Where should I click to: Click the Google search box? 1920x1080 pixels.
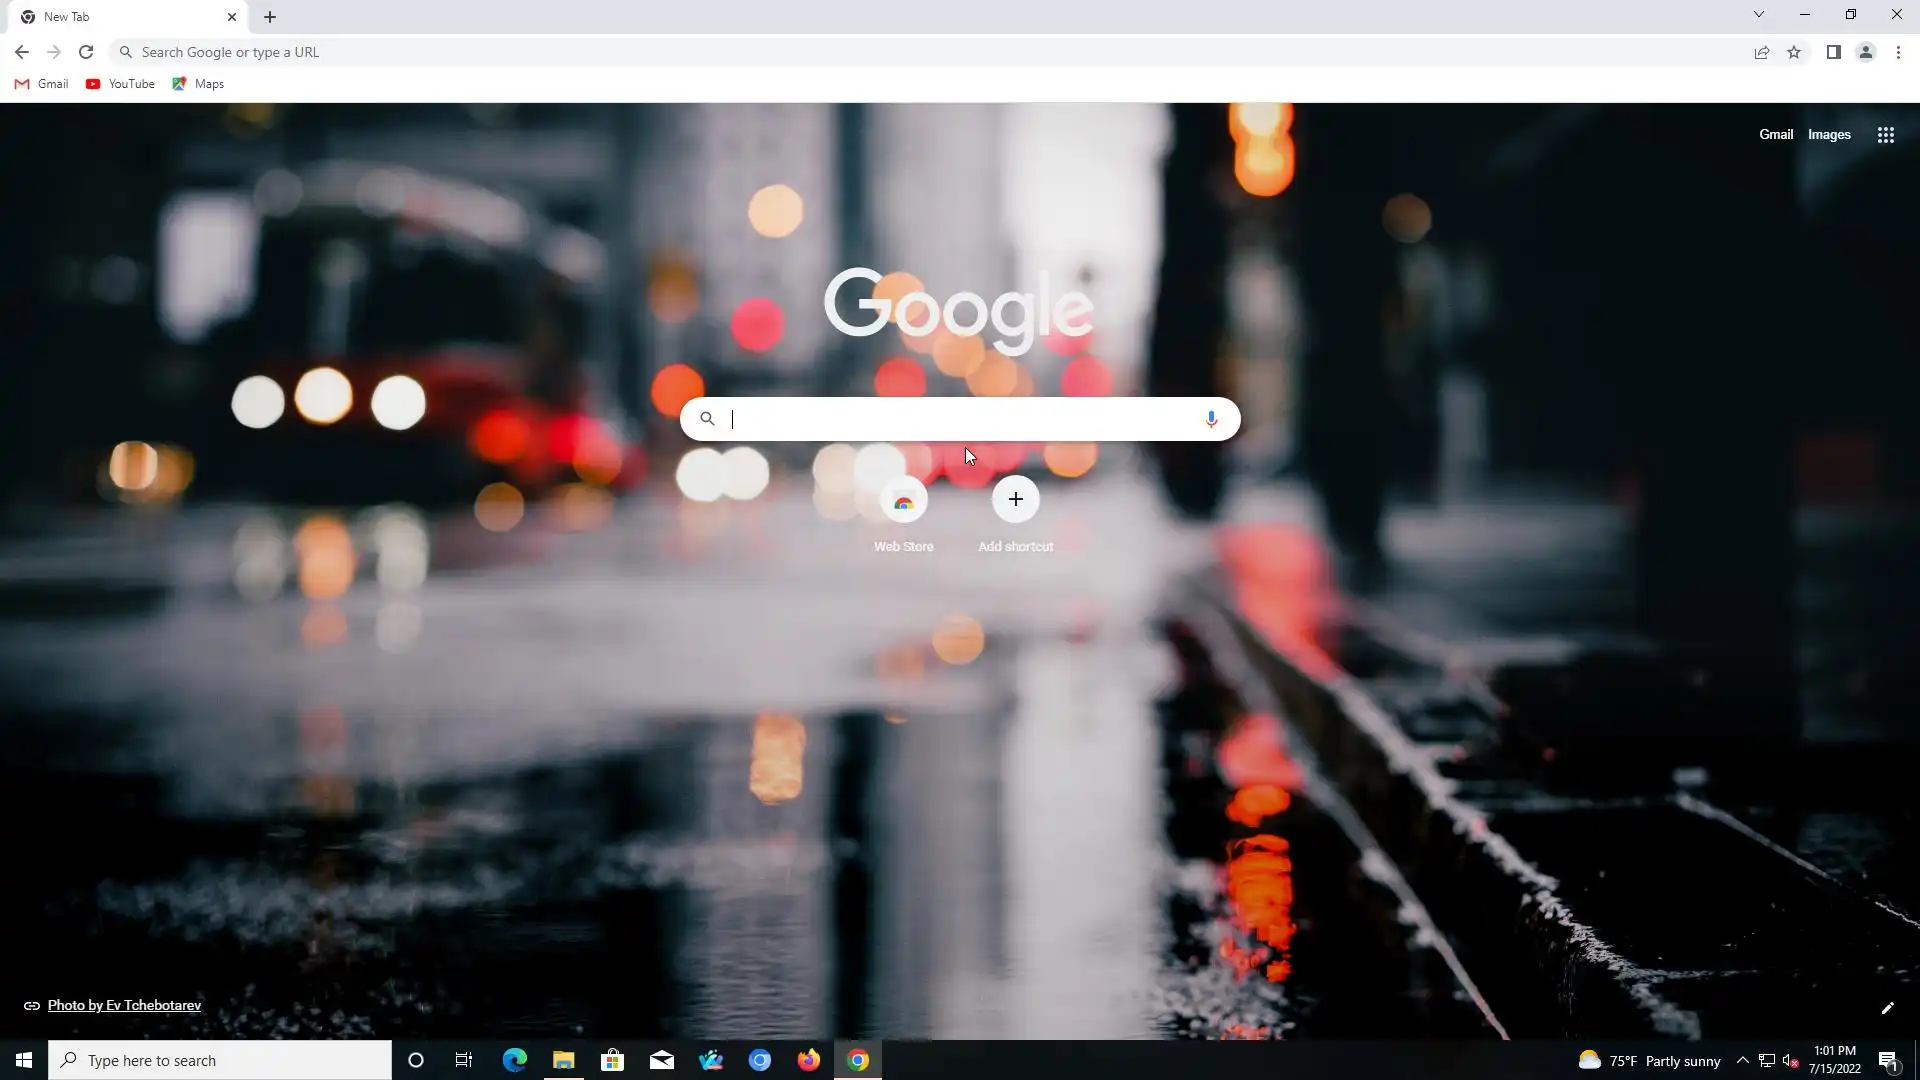tap(960, 419)
